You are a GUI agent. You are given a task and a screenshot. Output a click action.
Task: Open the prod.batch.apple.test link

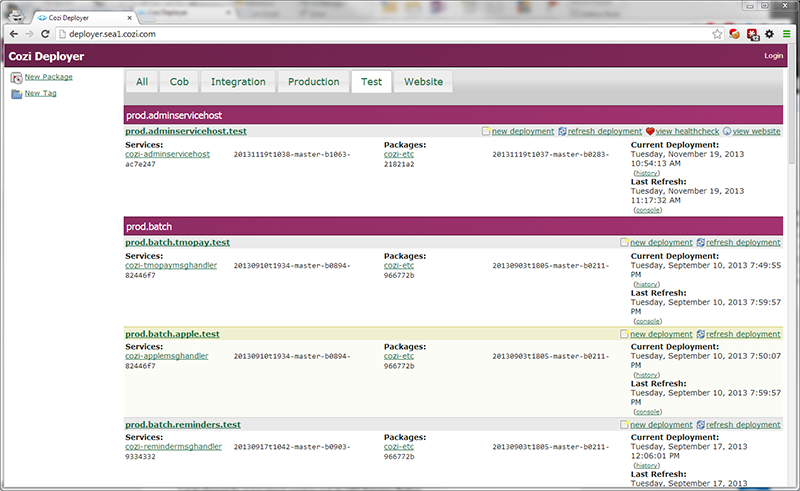[x=172, y=334]
